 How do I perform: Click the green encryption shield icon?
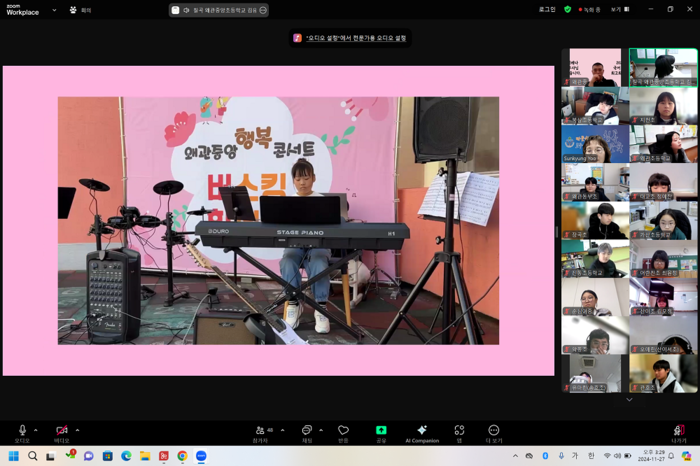[568, 9]
